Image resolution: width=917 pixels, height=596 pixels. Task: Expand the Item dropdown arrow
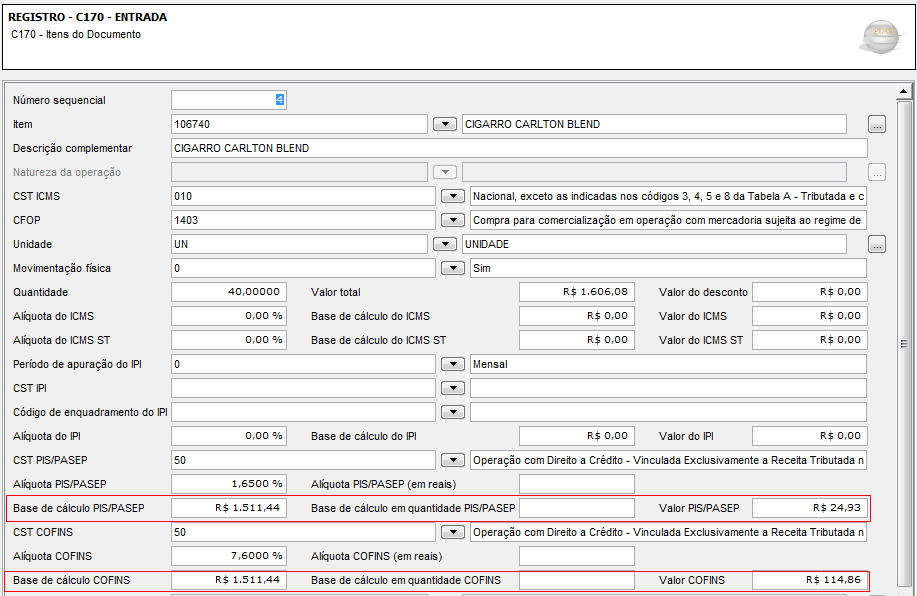[x=445, y=124]
